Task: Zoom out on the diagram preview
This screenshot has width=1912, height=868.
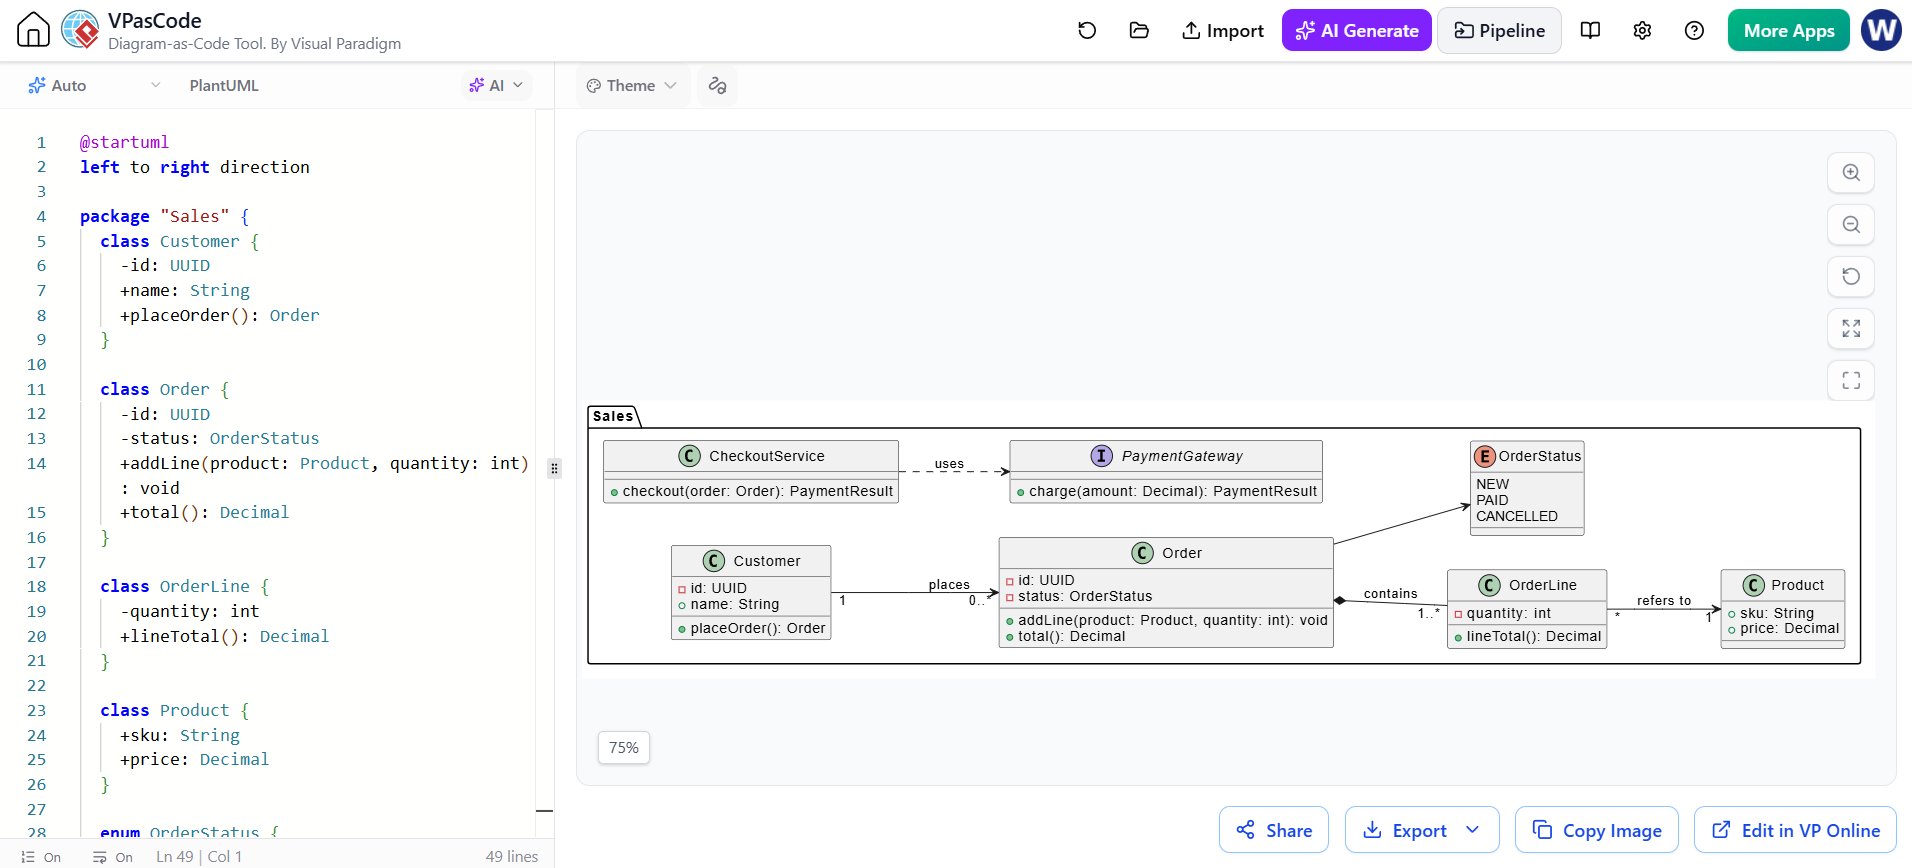Action: (x=1851, y=224)
